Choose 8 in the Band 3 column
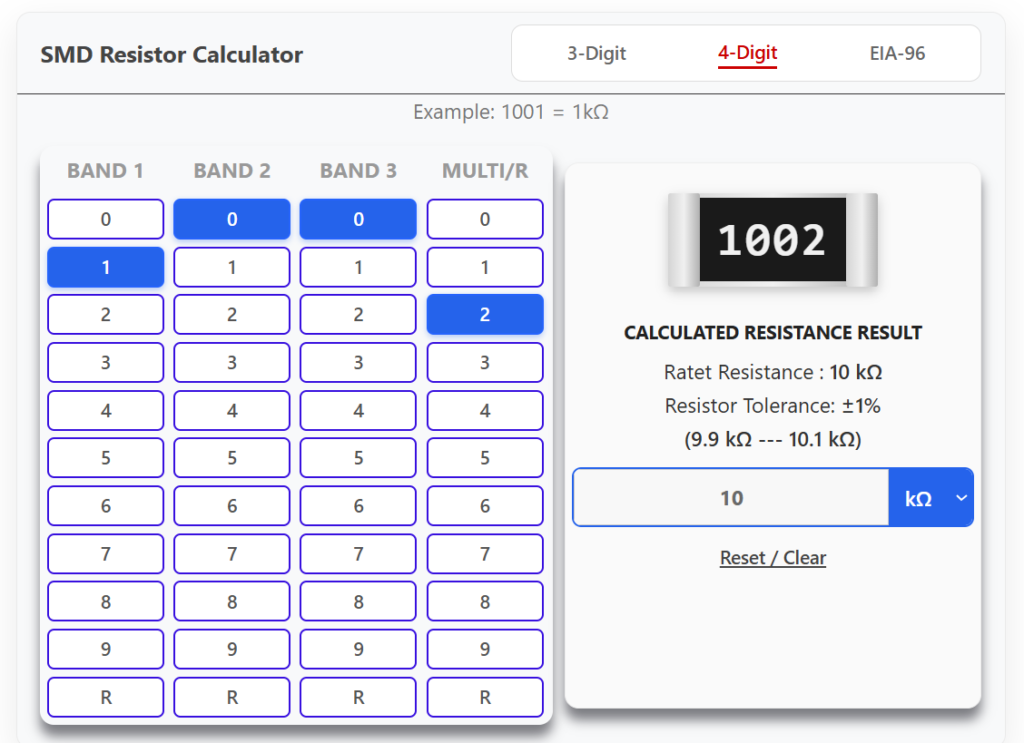The height and width of the screenshot is (743, 1024). pos(358,601)
